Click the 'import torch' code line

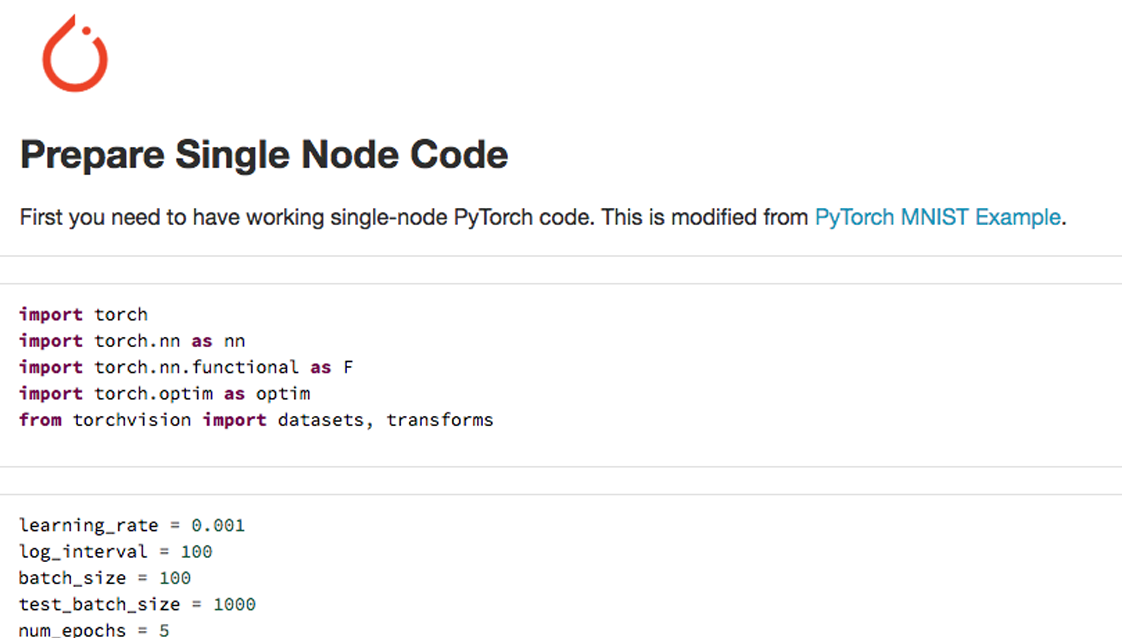[x=83, y=314]
